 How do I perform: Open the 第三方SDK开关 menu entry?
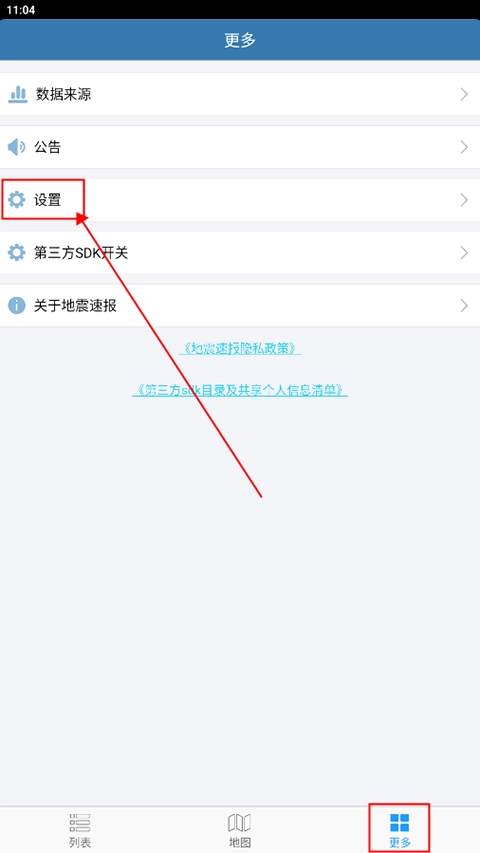pyautogui.click(x=240, y=252)
